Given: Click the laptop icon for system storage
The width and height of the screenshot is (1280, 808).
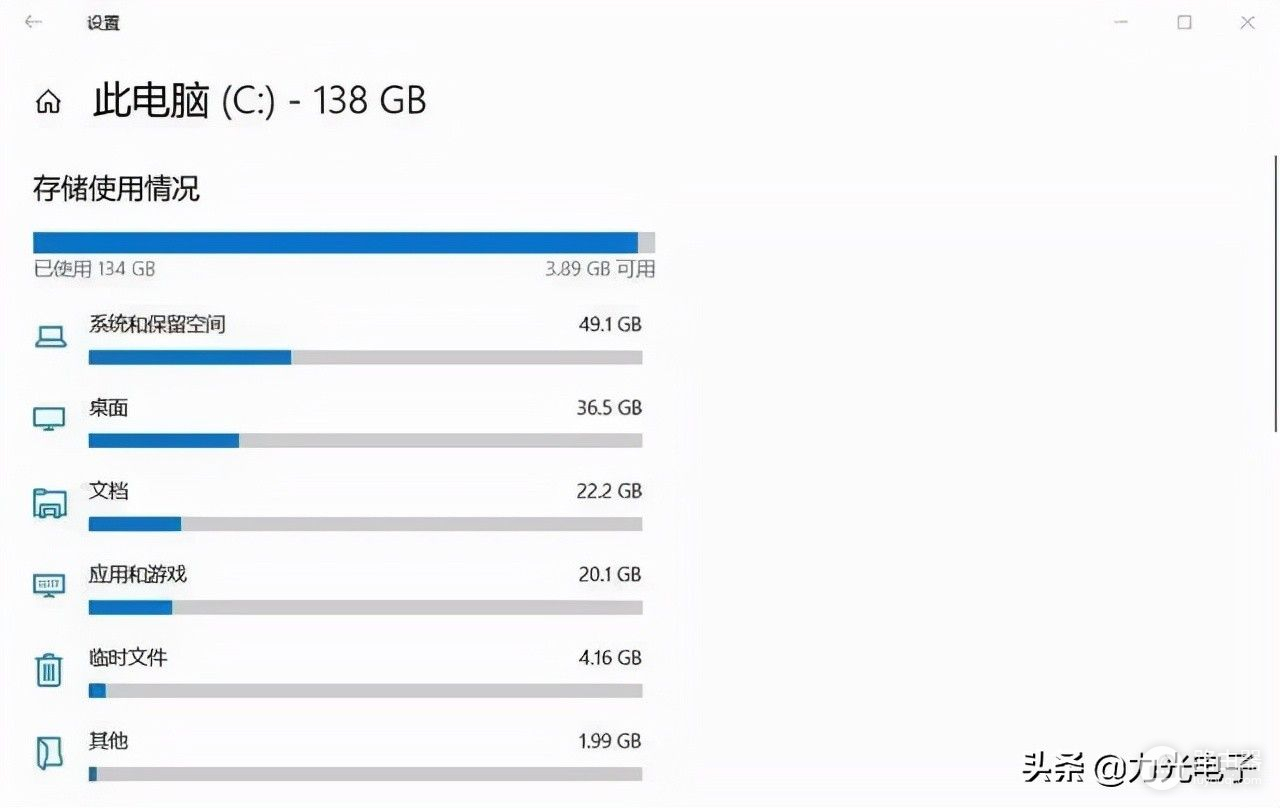Looking at the screenshot, I should [50, 337].
